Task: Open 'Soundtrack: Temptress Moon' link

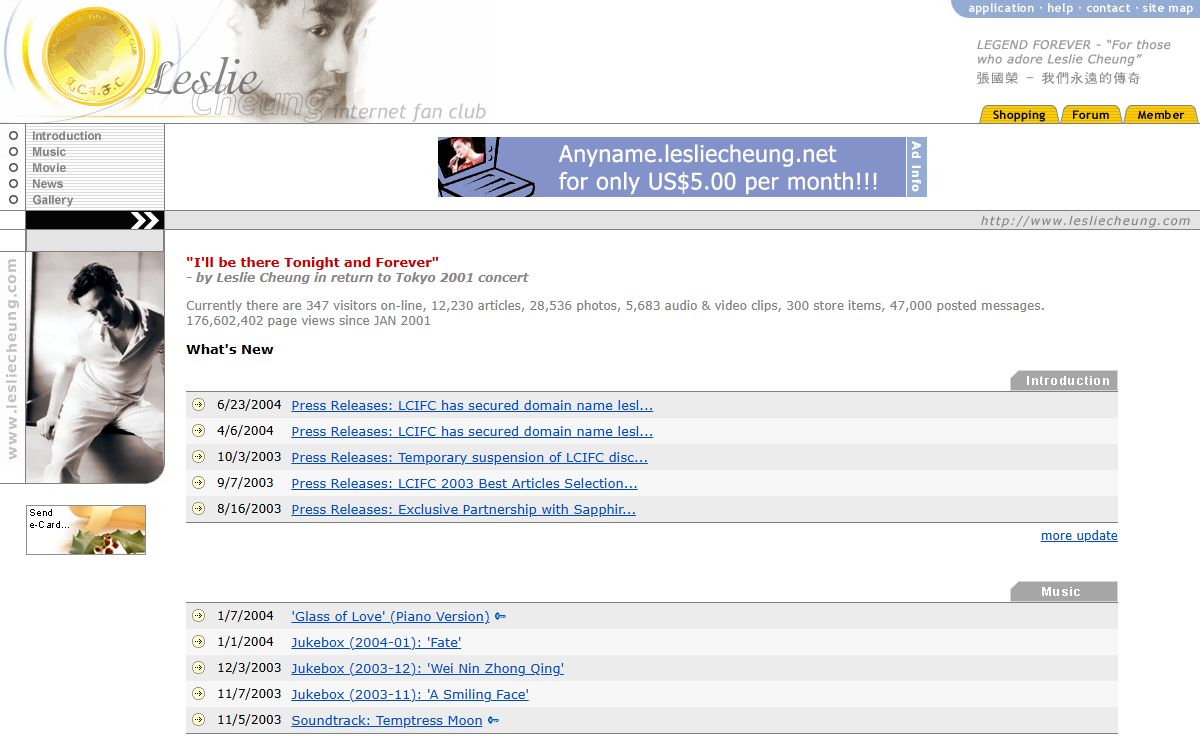Action: pyautogui.click(x=387, y=720)
